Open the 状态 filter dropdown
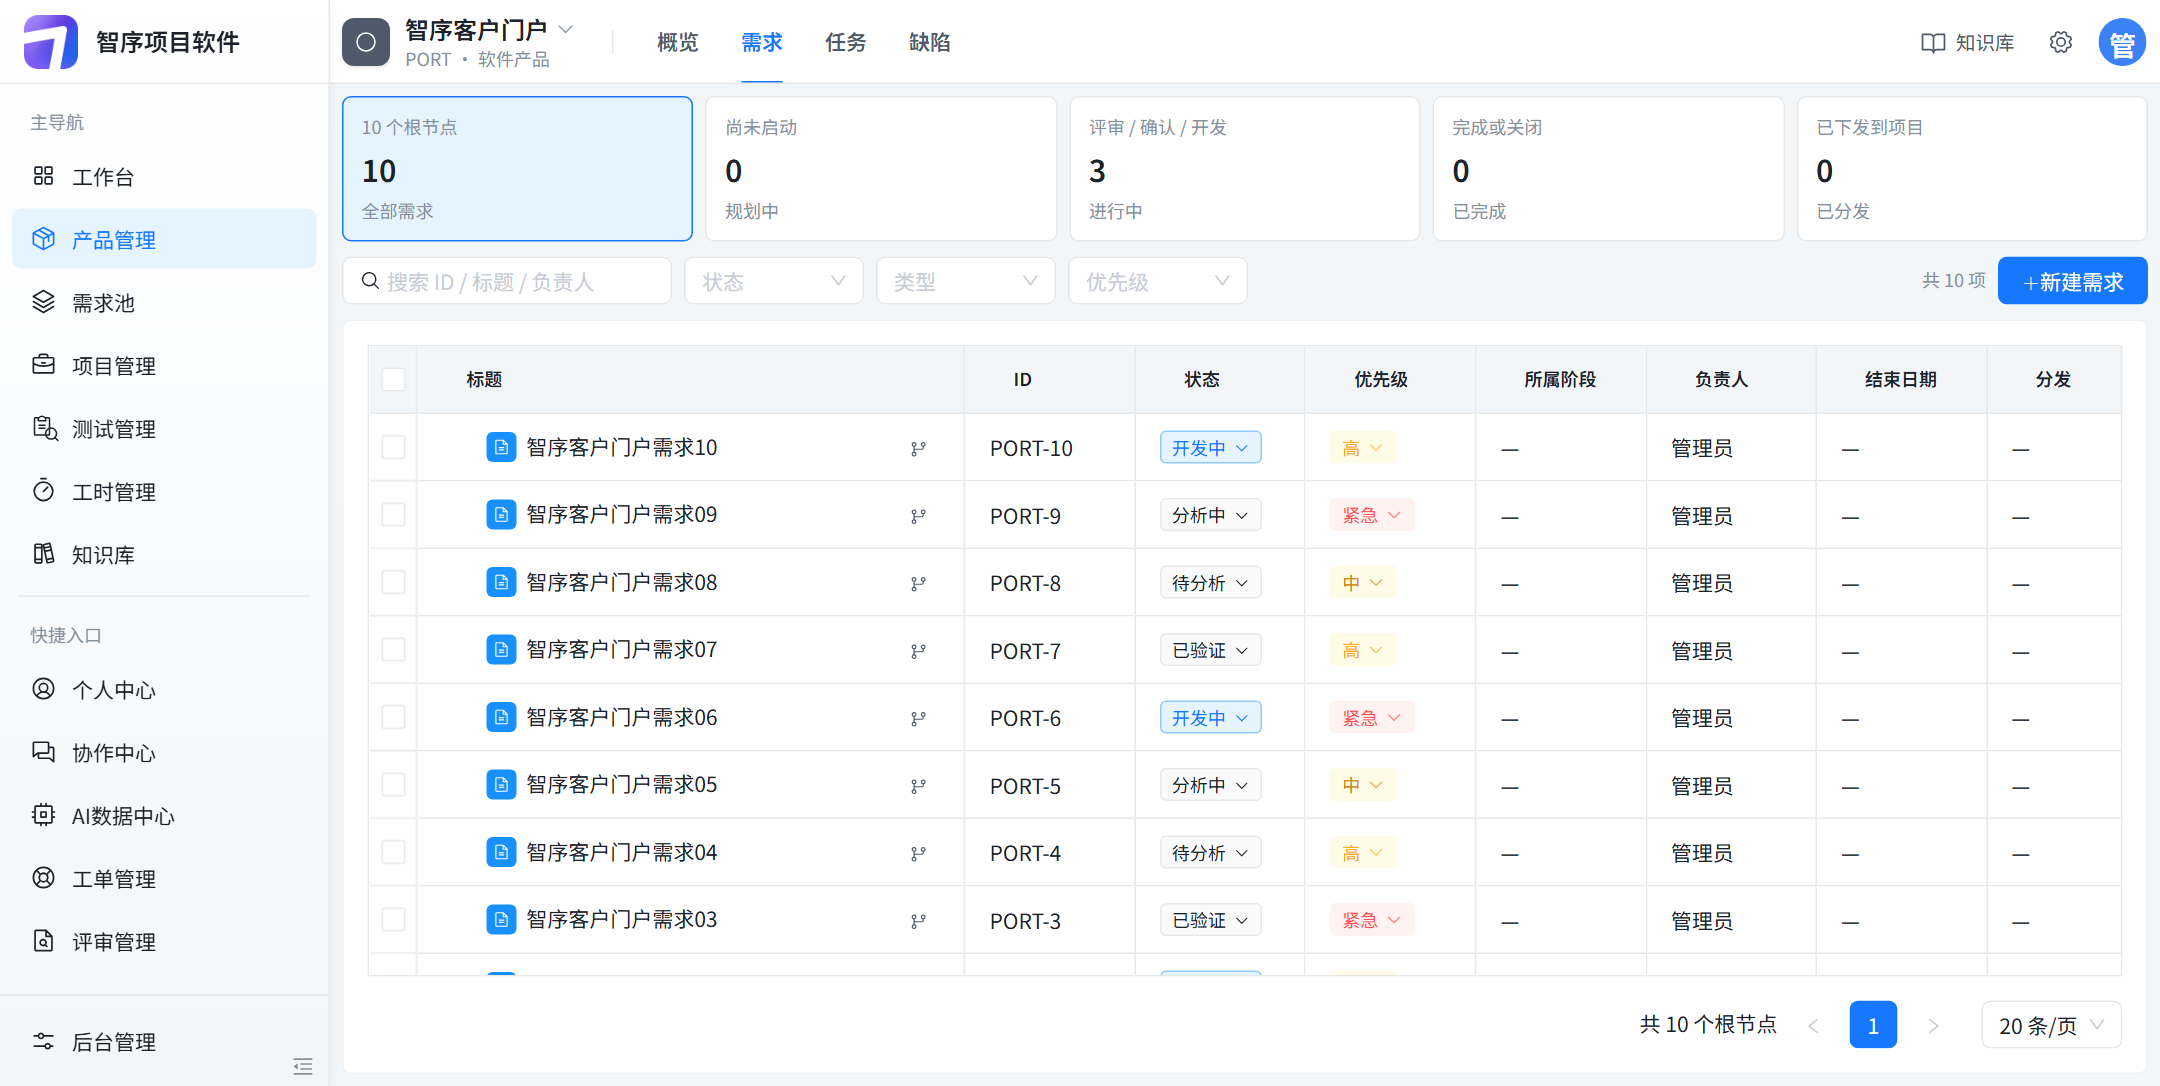Image resolution: width=2160 pixels, height=1086 pixels. click(774, 281)
